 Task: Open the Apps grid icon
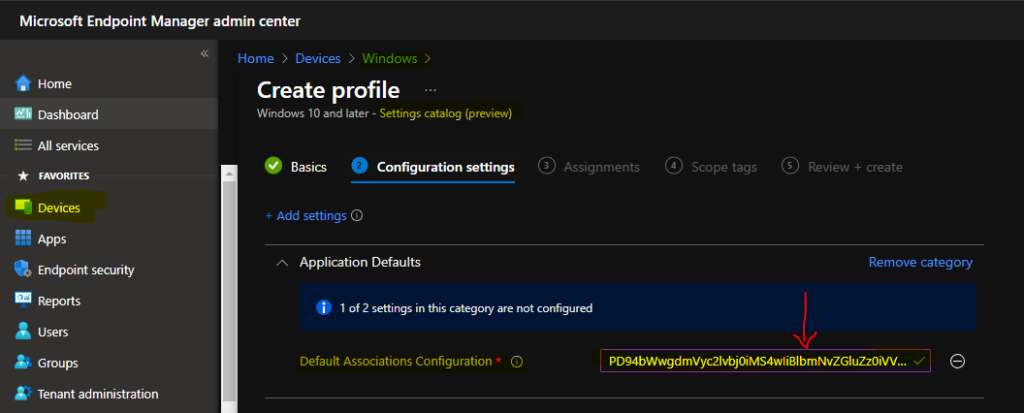tap(23, 239)
